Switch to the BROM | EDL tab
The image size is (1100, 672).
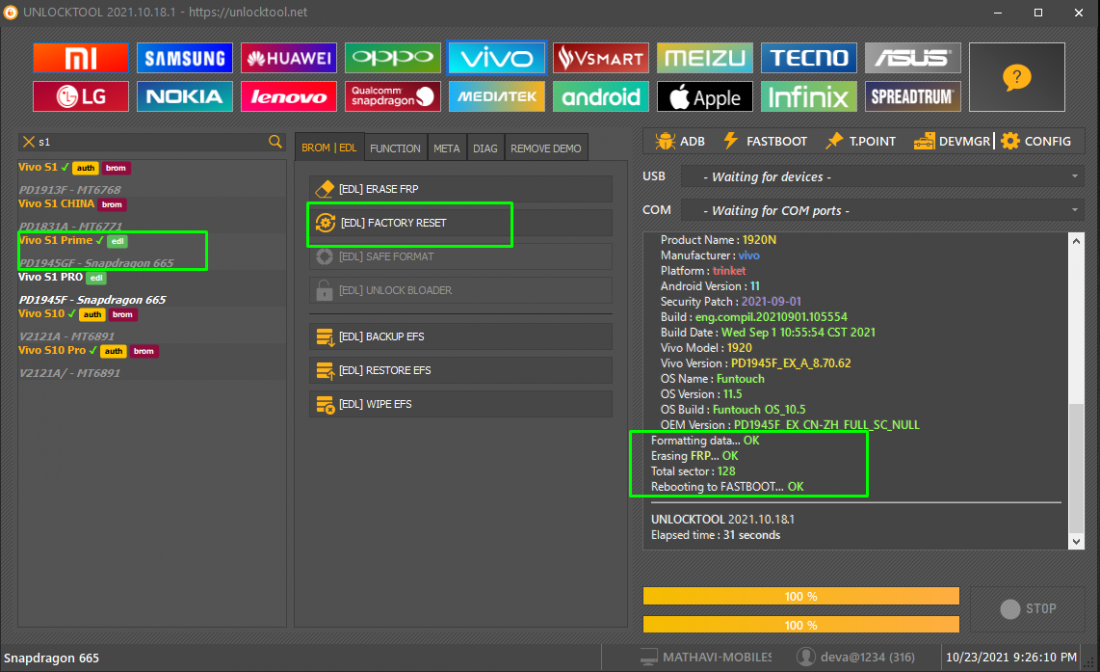click(x=329, y=148)
